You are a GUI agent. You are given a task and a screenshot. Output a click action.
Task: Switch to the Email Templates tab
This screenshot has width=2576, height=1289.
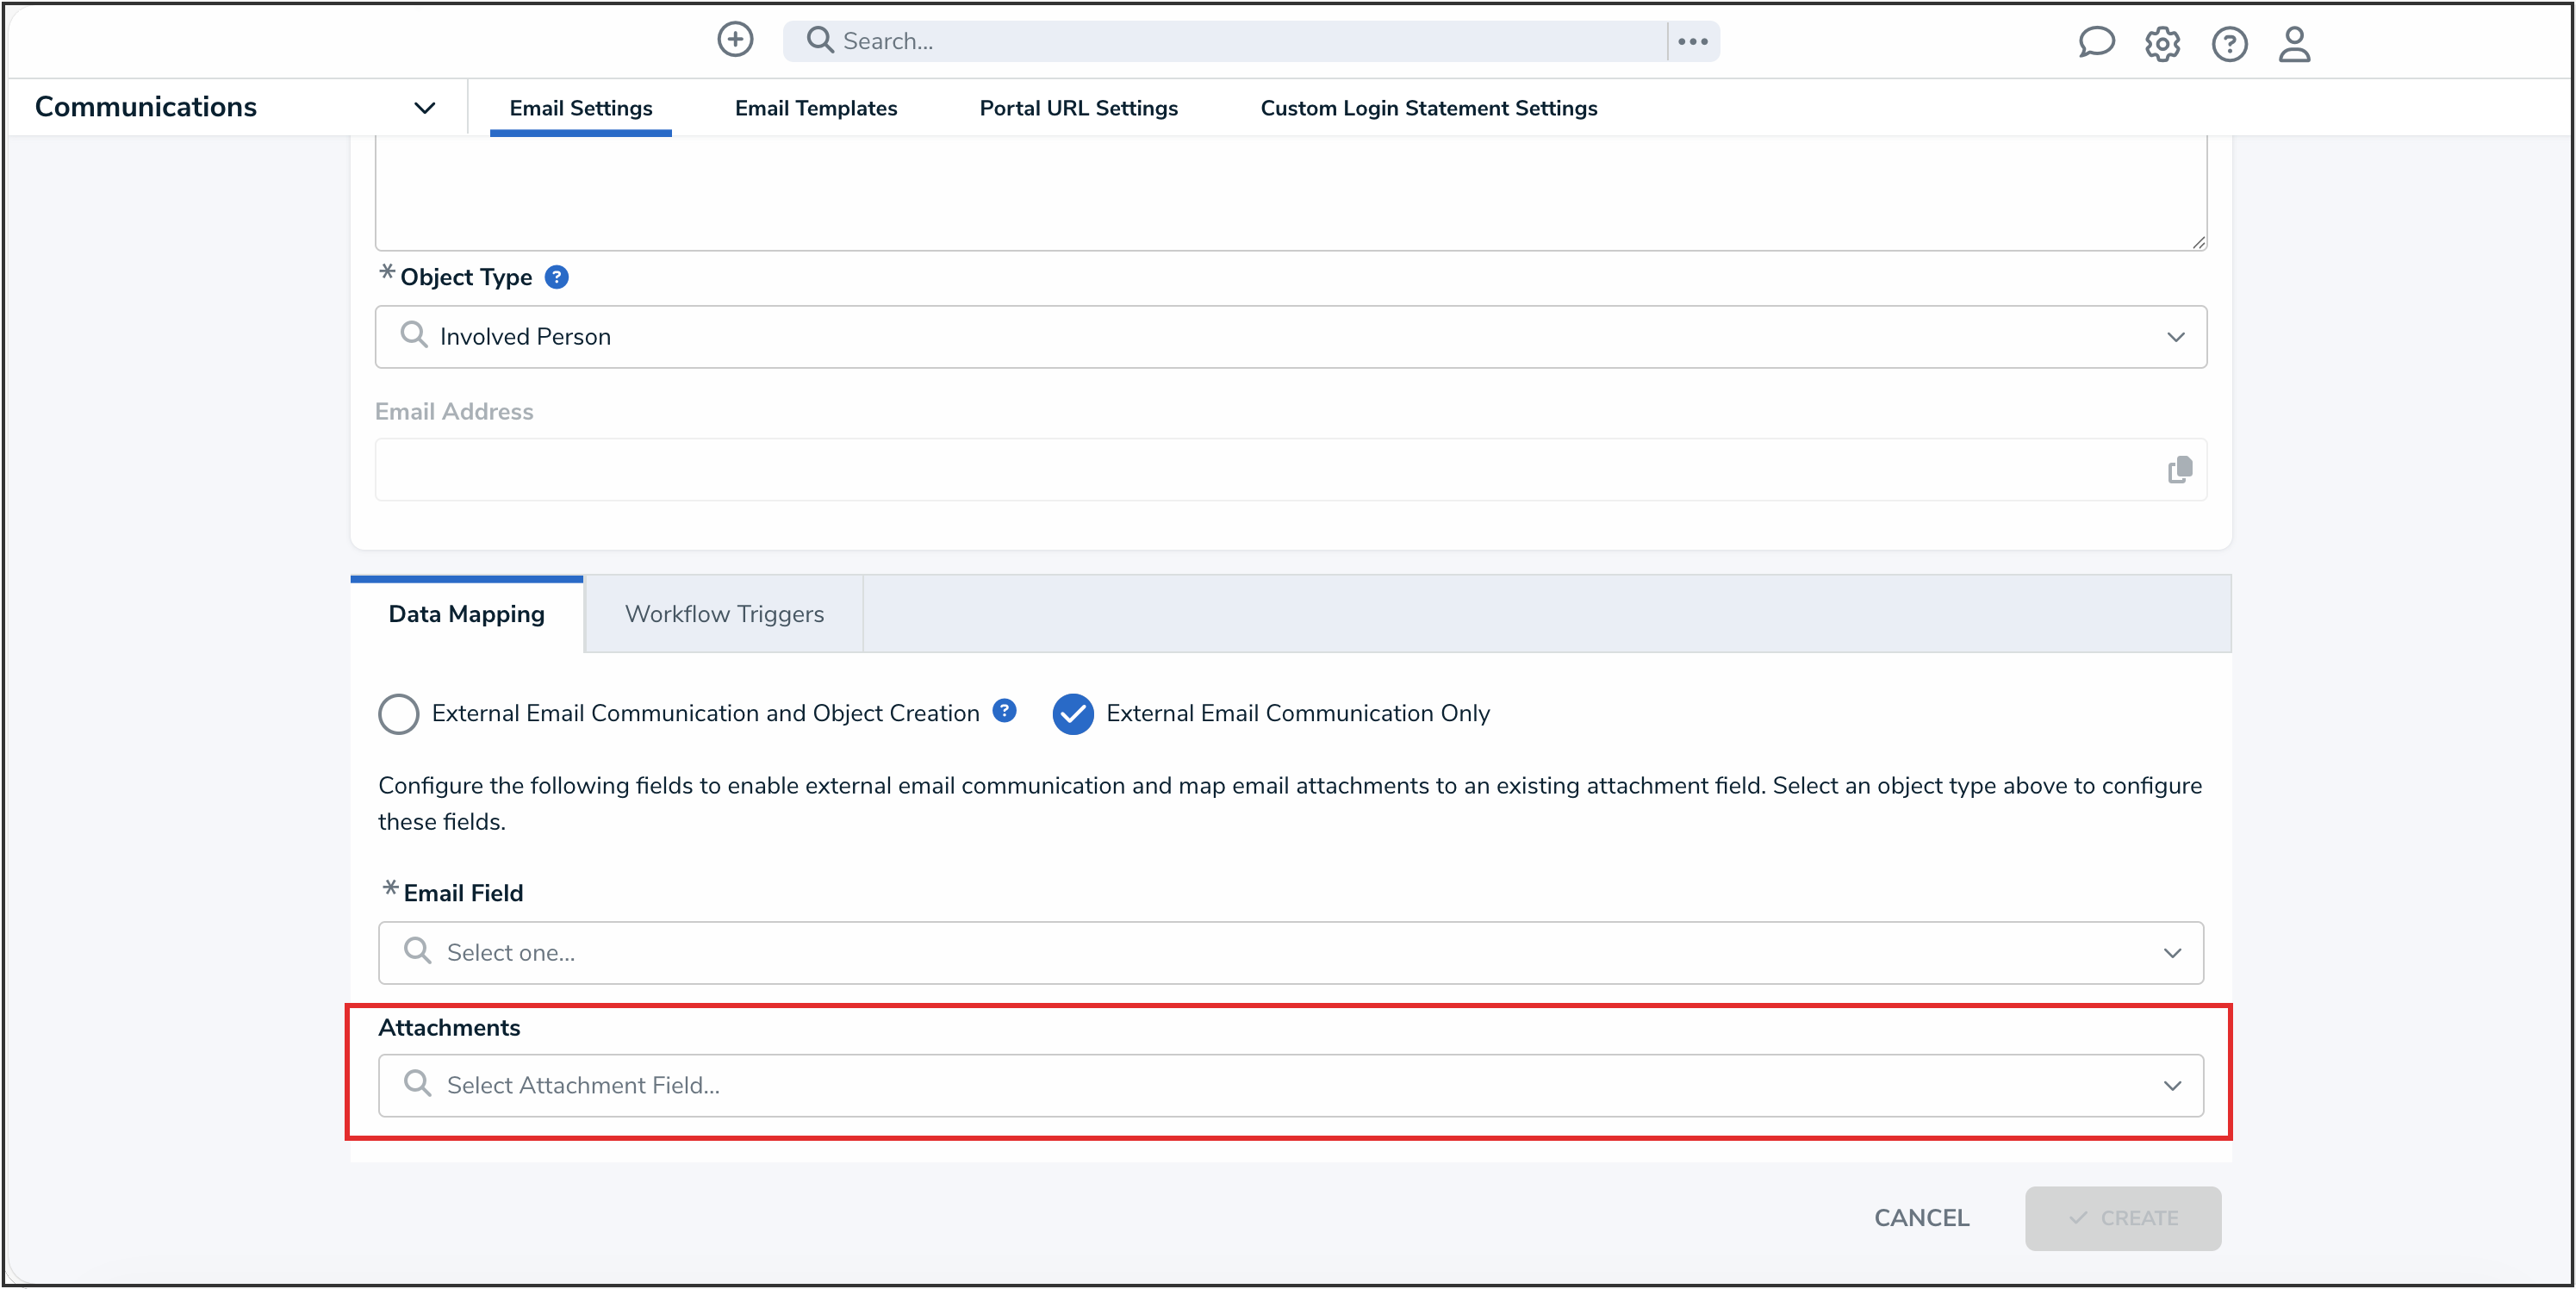[815, 108]
